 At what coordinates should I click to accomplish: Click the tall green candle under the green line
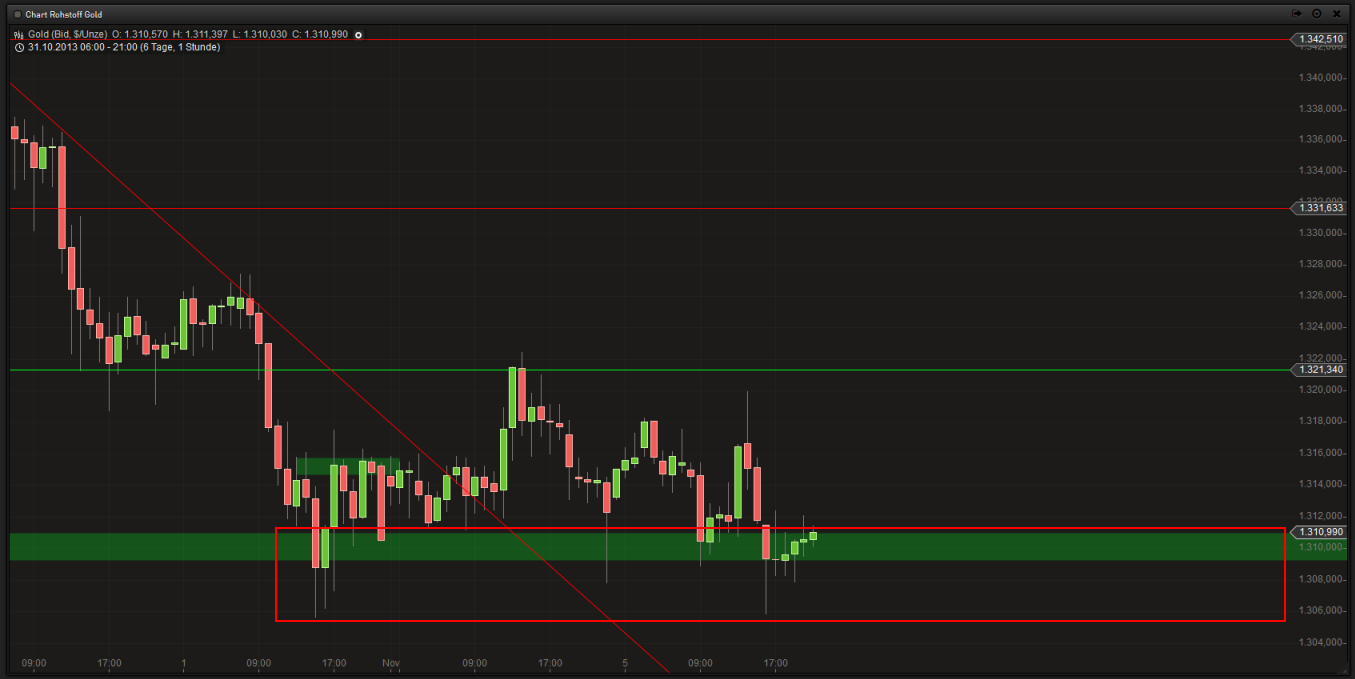click(x=514, y=395)
